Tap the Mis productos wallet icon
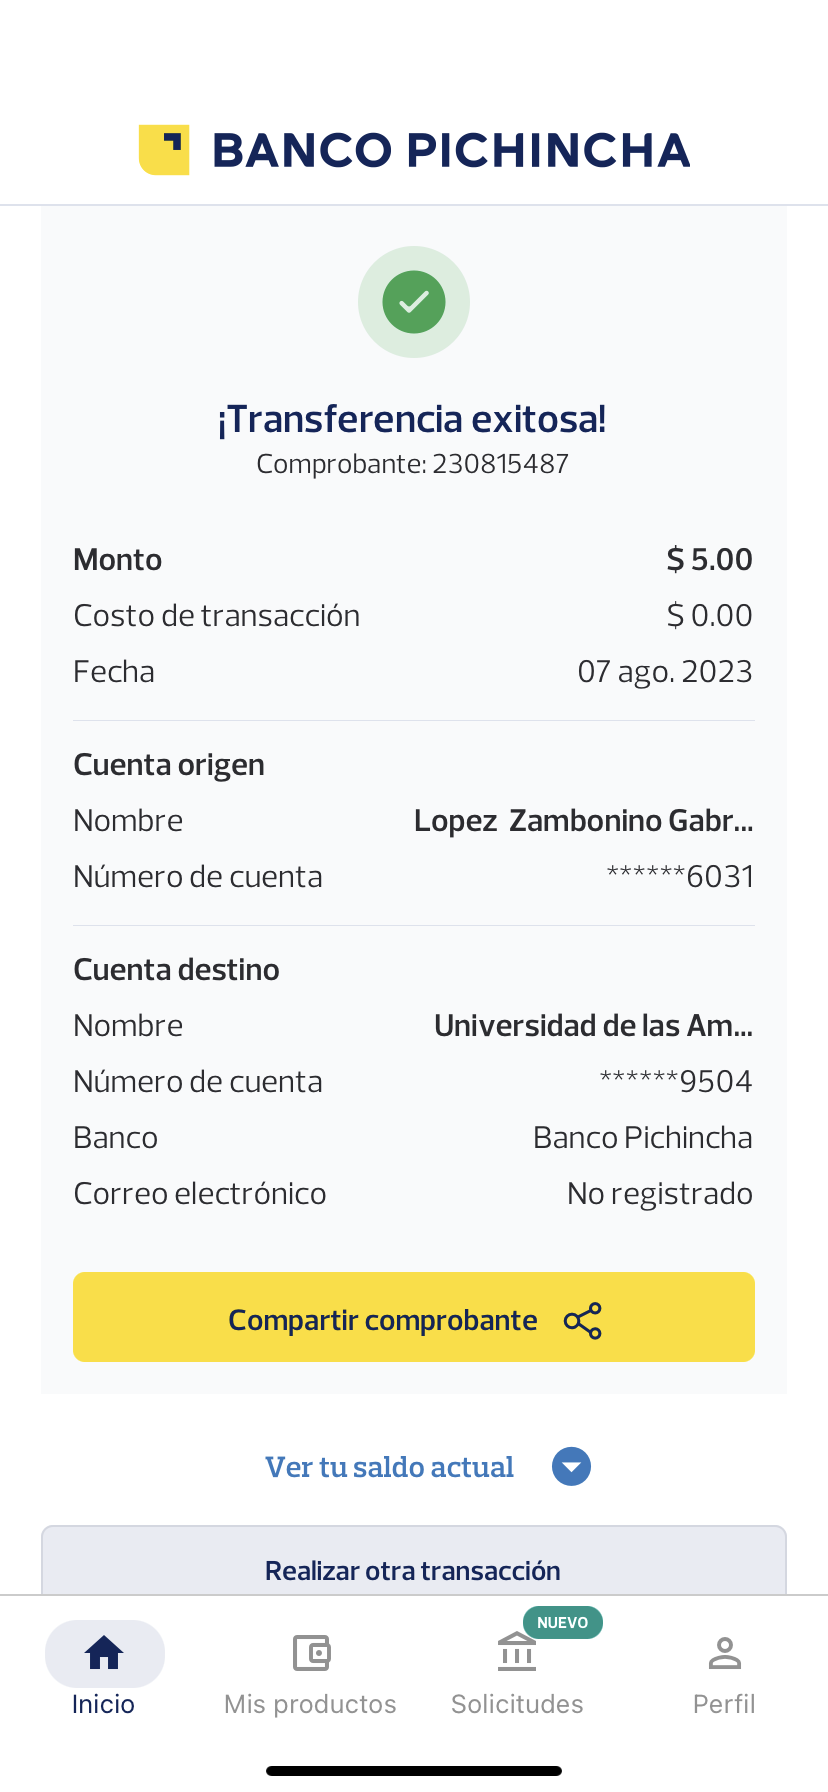 point(311,1653)
